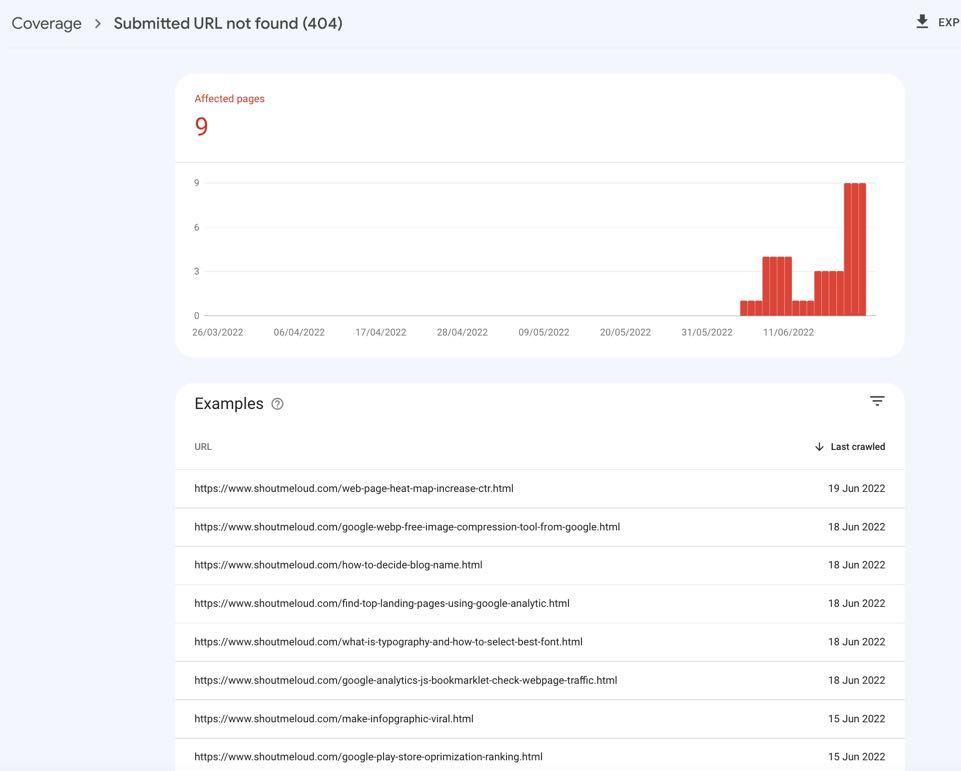
Task: Click the Last crawled sort arrow
Action: [x=819, y=447]
